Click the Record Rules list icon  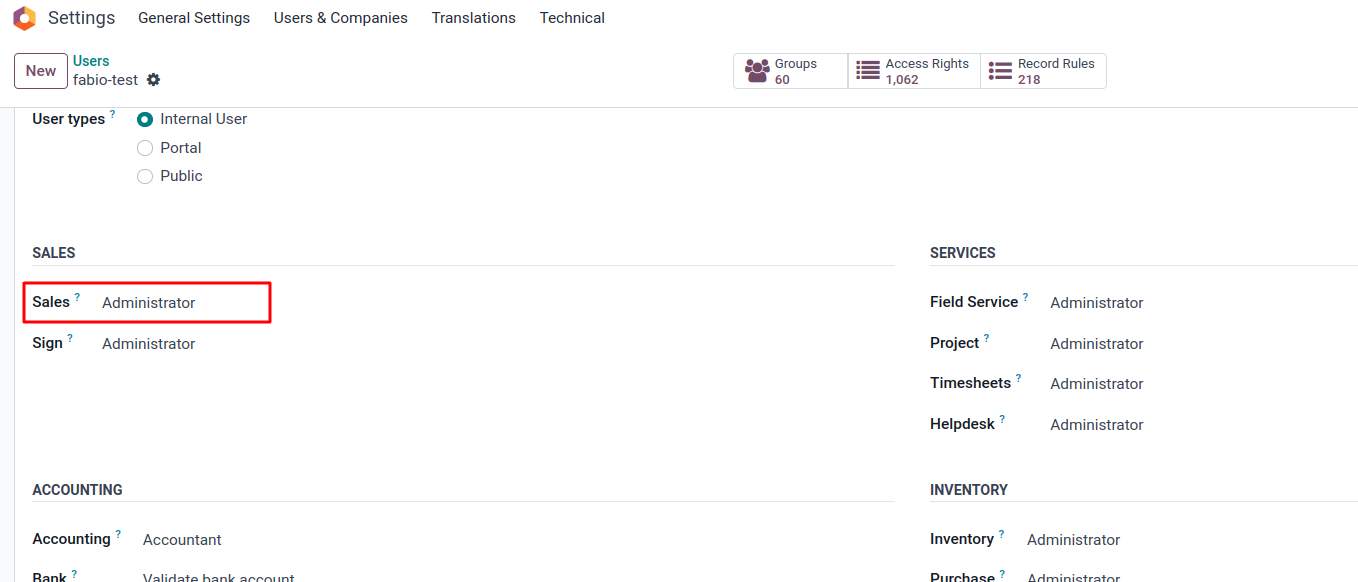click(1000, 71)
